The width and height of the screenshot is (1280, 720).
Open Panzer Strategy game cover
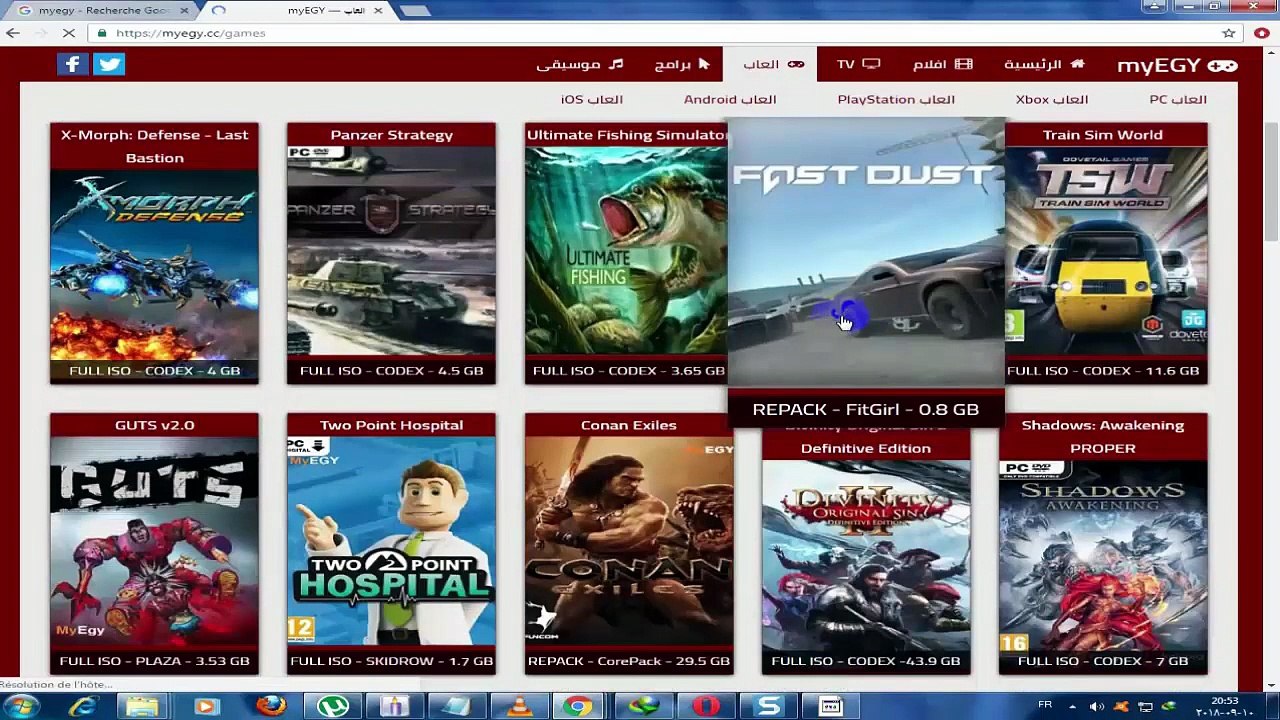(x=391, y=251)
